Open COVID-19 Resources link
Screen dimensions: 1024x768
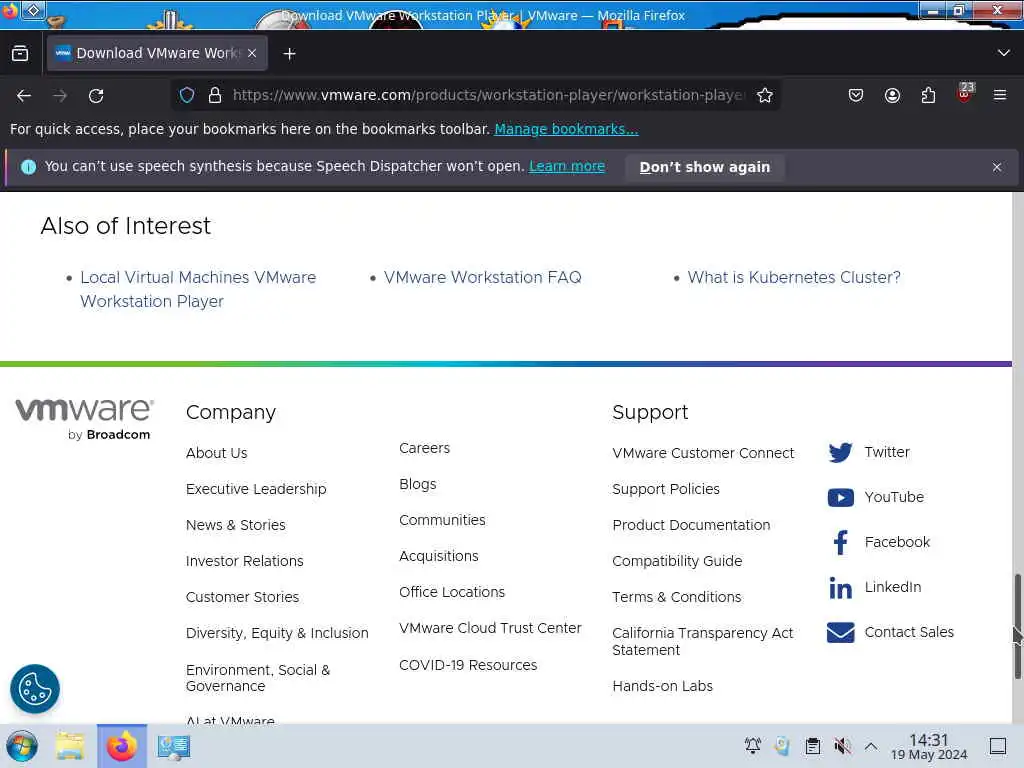point(468,665)
